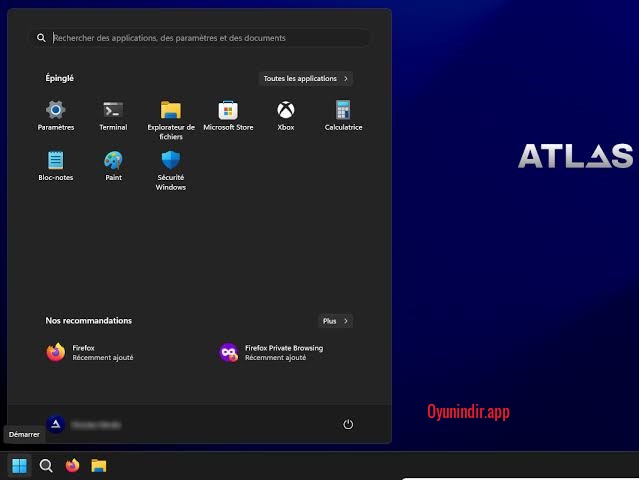Viewport: 639px width, 480px height.
Task: Focus the Rechercher des applications search field
Action: point(200,38)
